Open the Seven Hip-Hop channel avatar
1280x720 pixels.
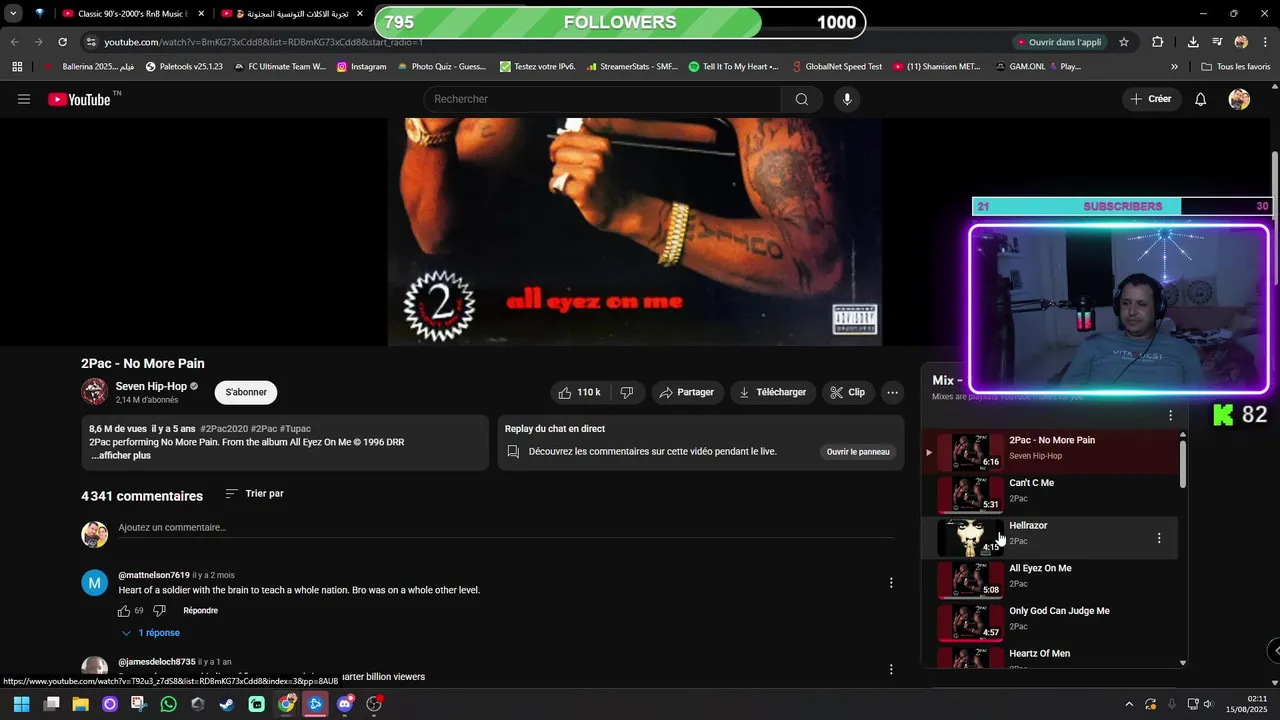[x=94, y=391]
